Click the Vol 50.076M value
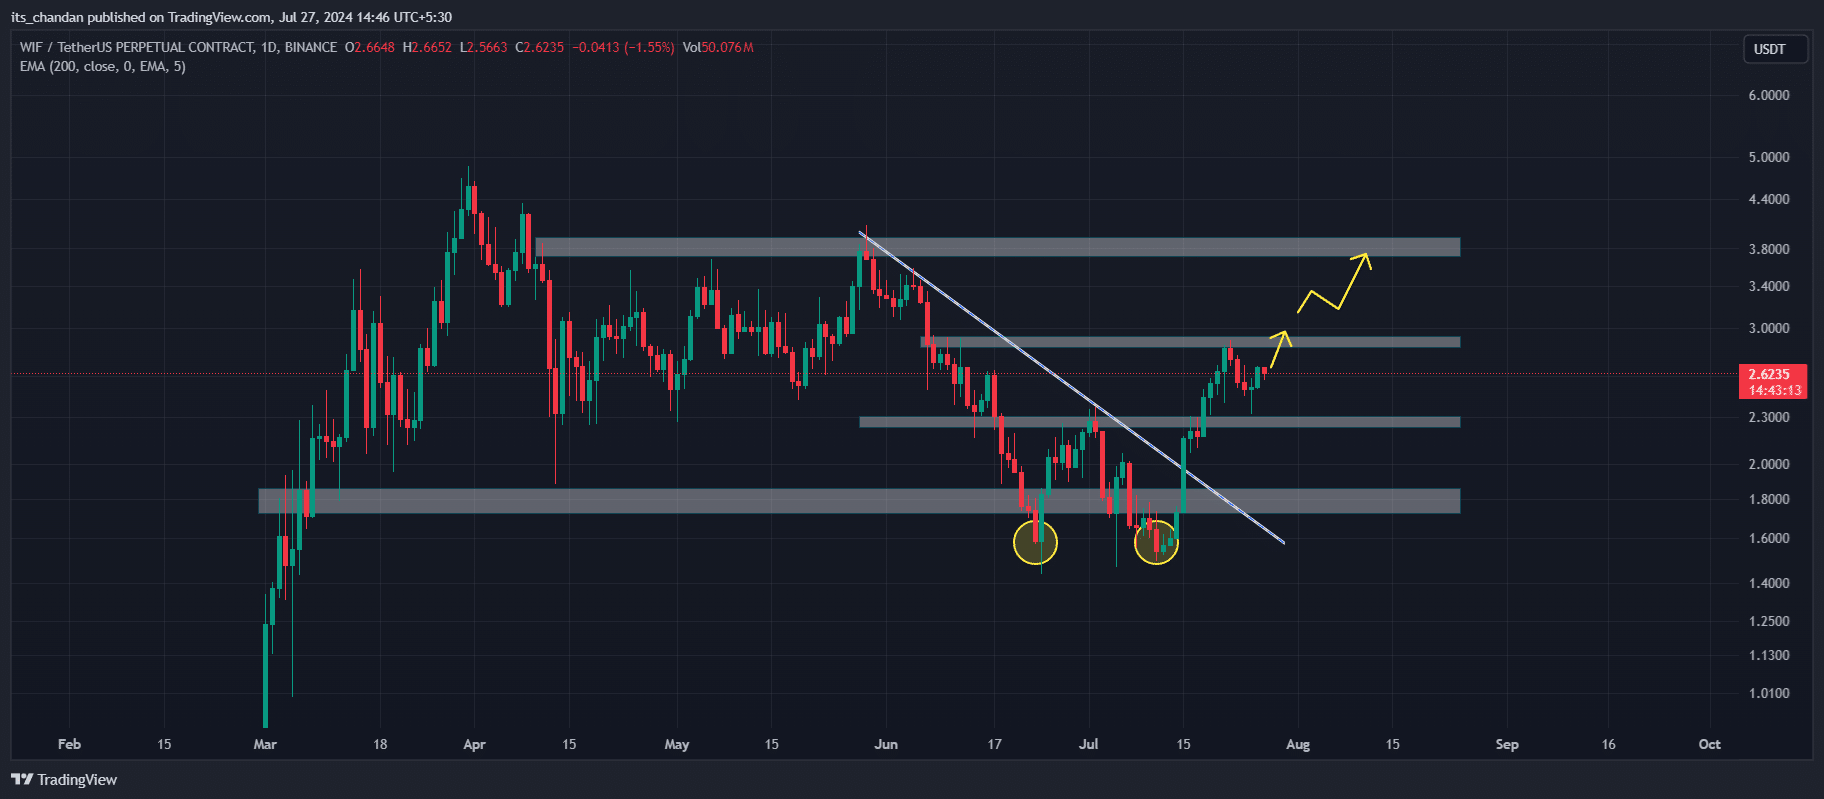 tap(718, 47)
